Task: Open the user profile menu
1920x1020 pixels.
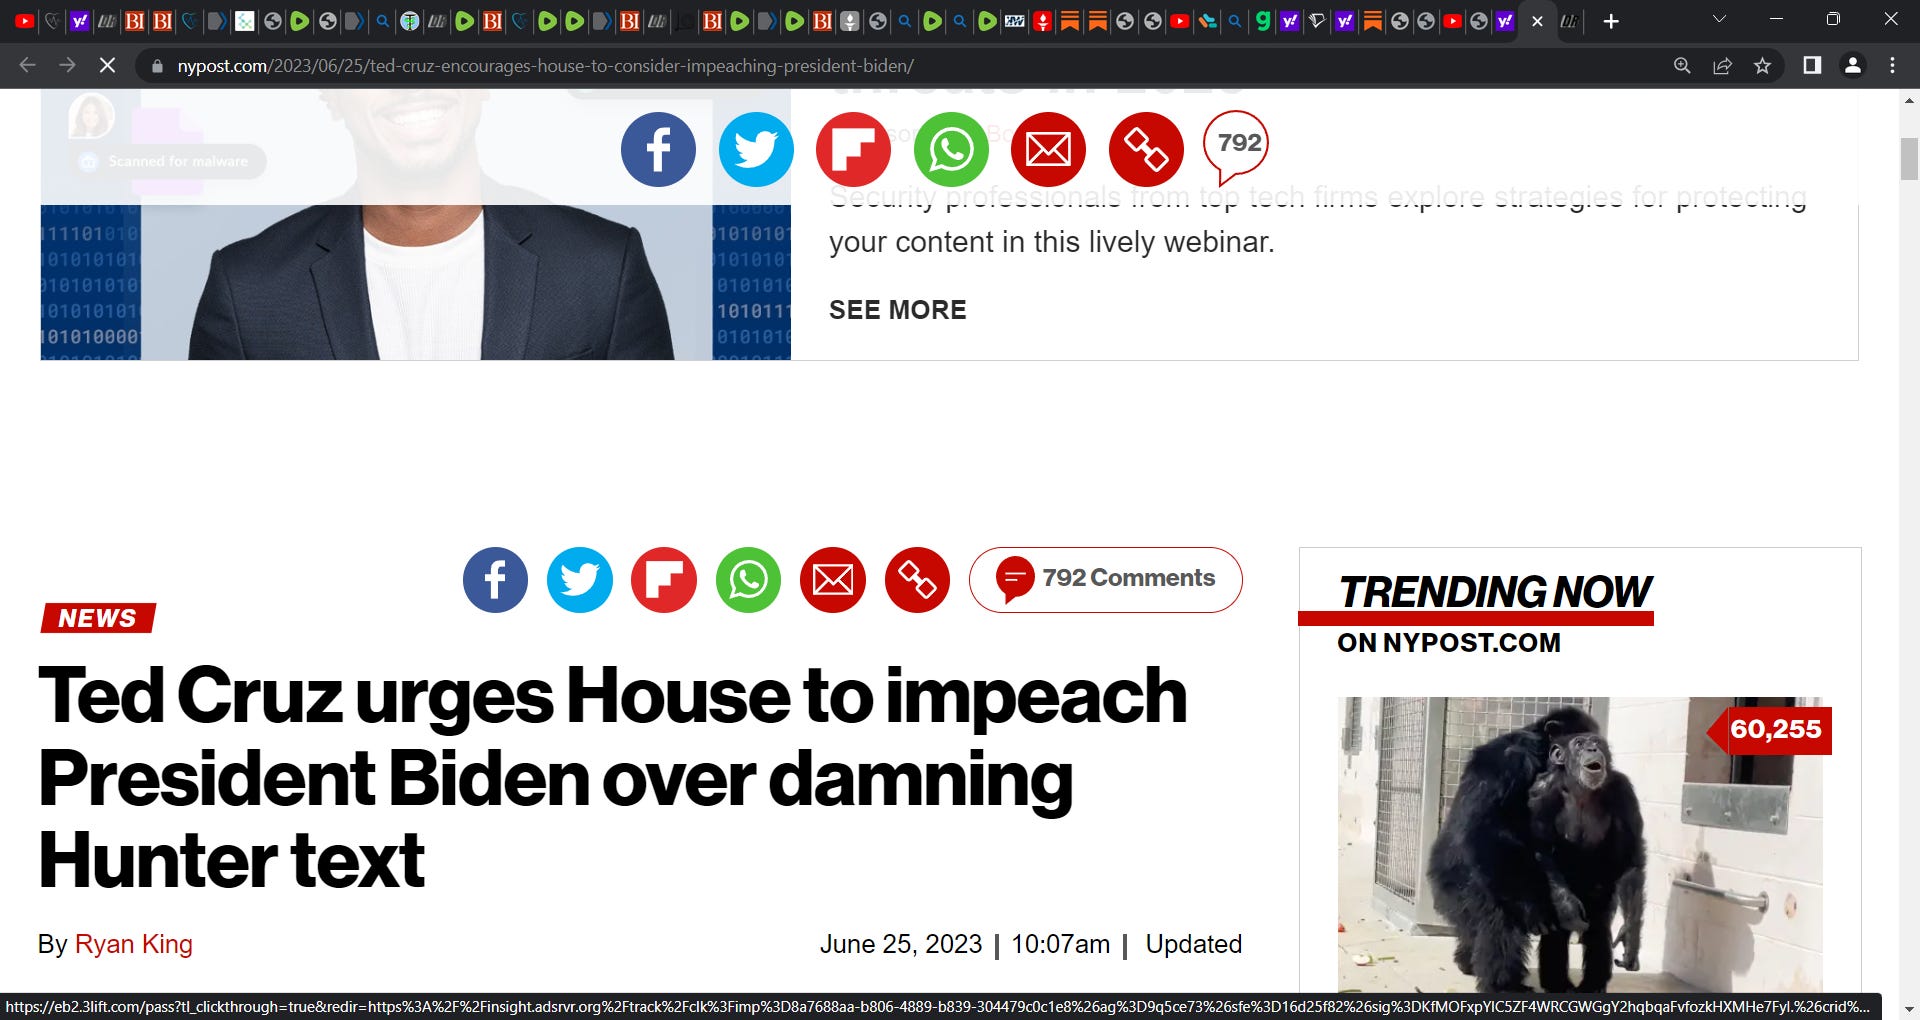Action: click(1852, 66)
